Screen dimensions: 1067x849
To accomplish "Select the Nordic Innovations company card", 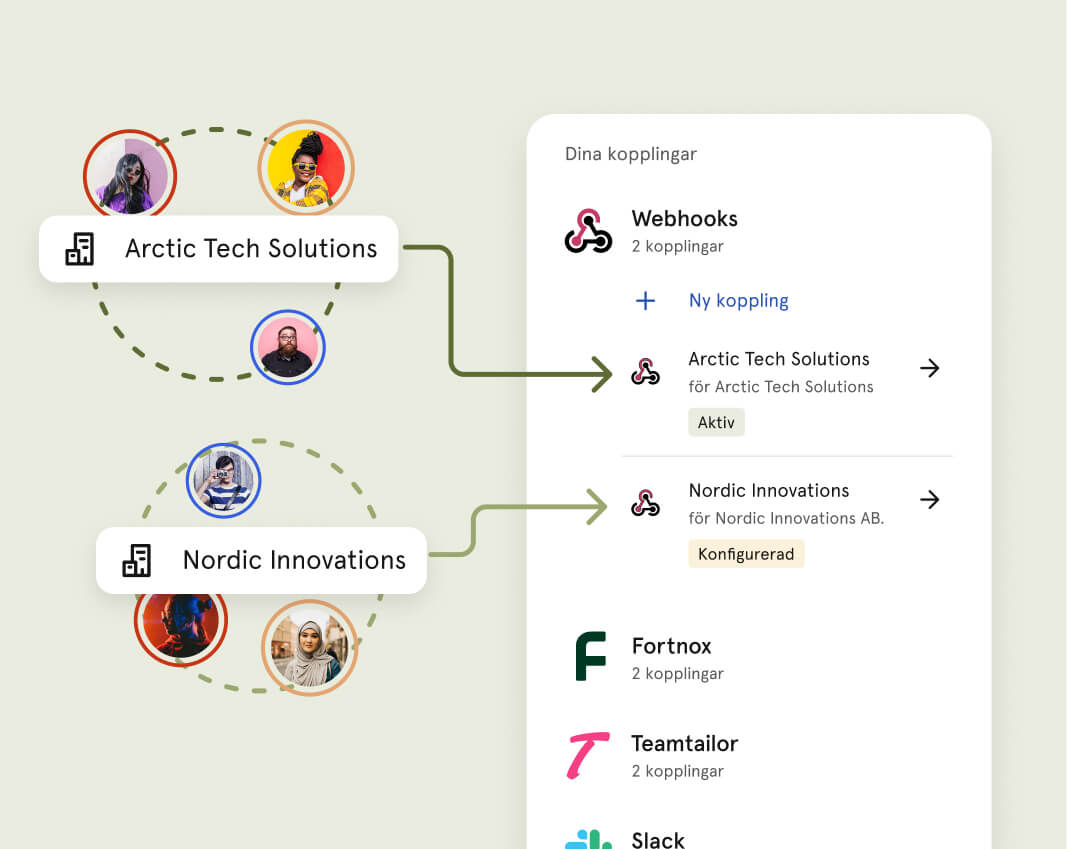I will pyautogui.click(x=261, y=561).
